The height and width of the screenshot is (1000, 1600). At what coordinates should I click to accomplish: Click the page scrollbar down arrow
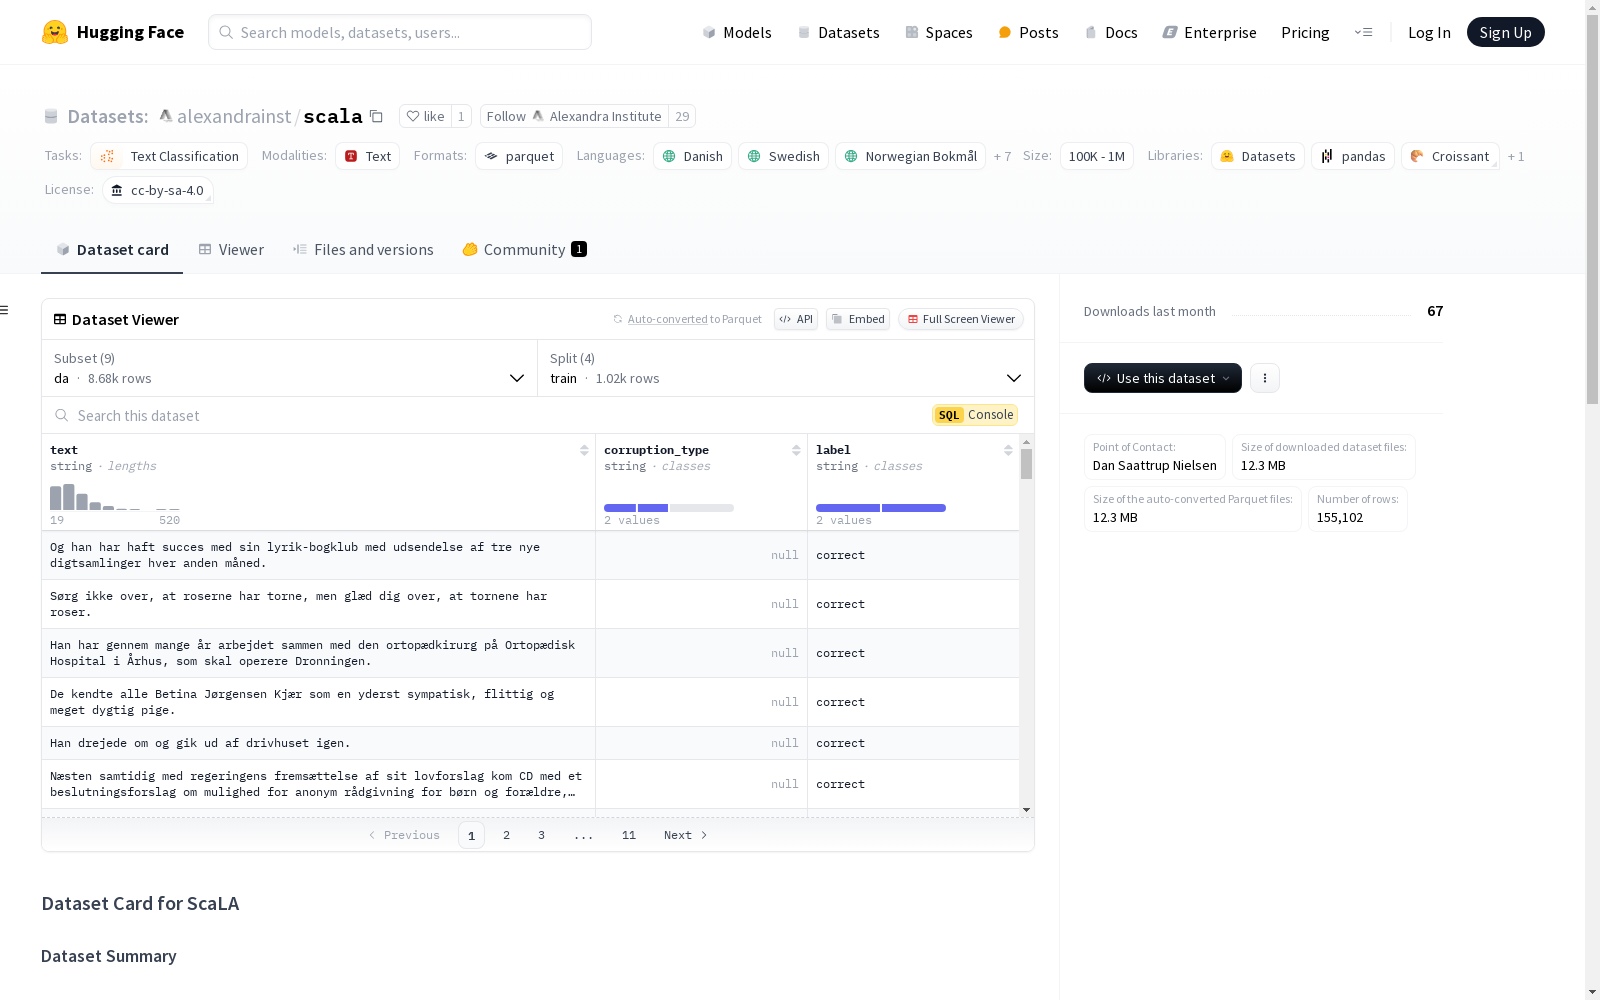[1592, 992]
